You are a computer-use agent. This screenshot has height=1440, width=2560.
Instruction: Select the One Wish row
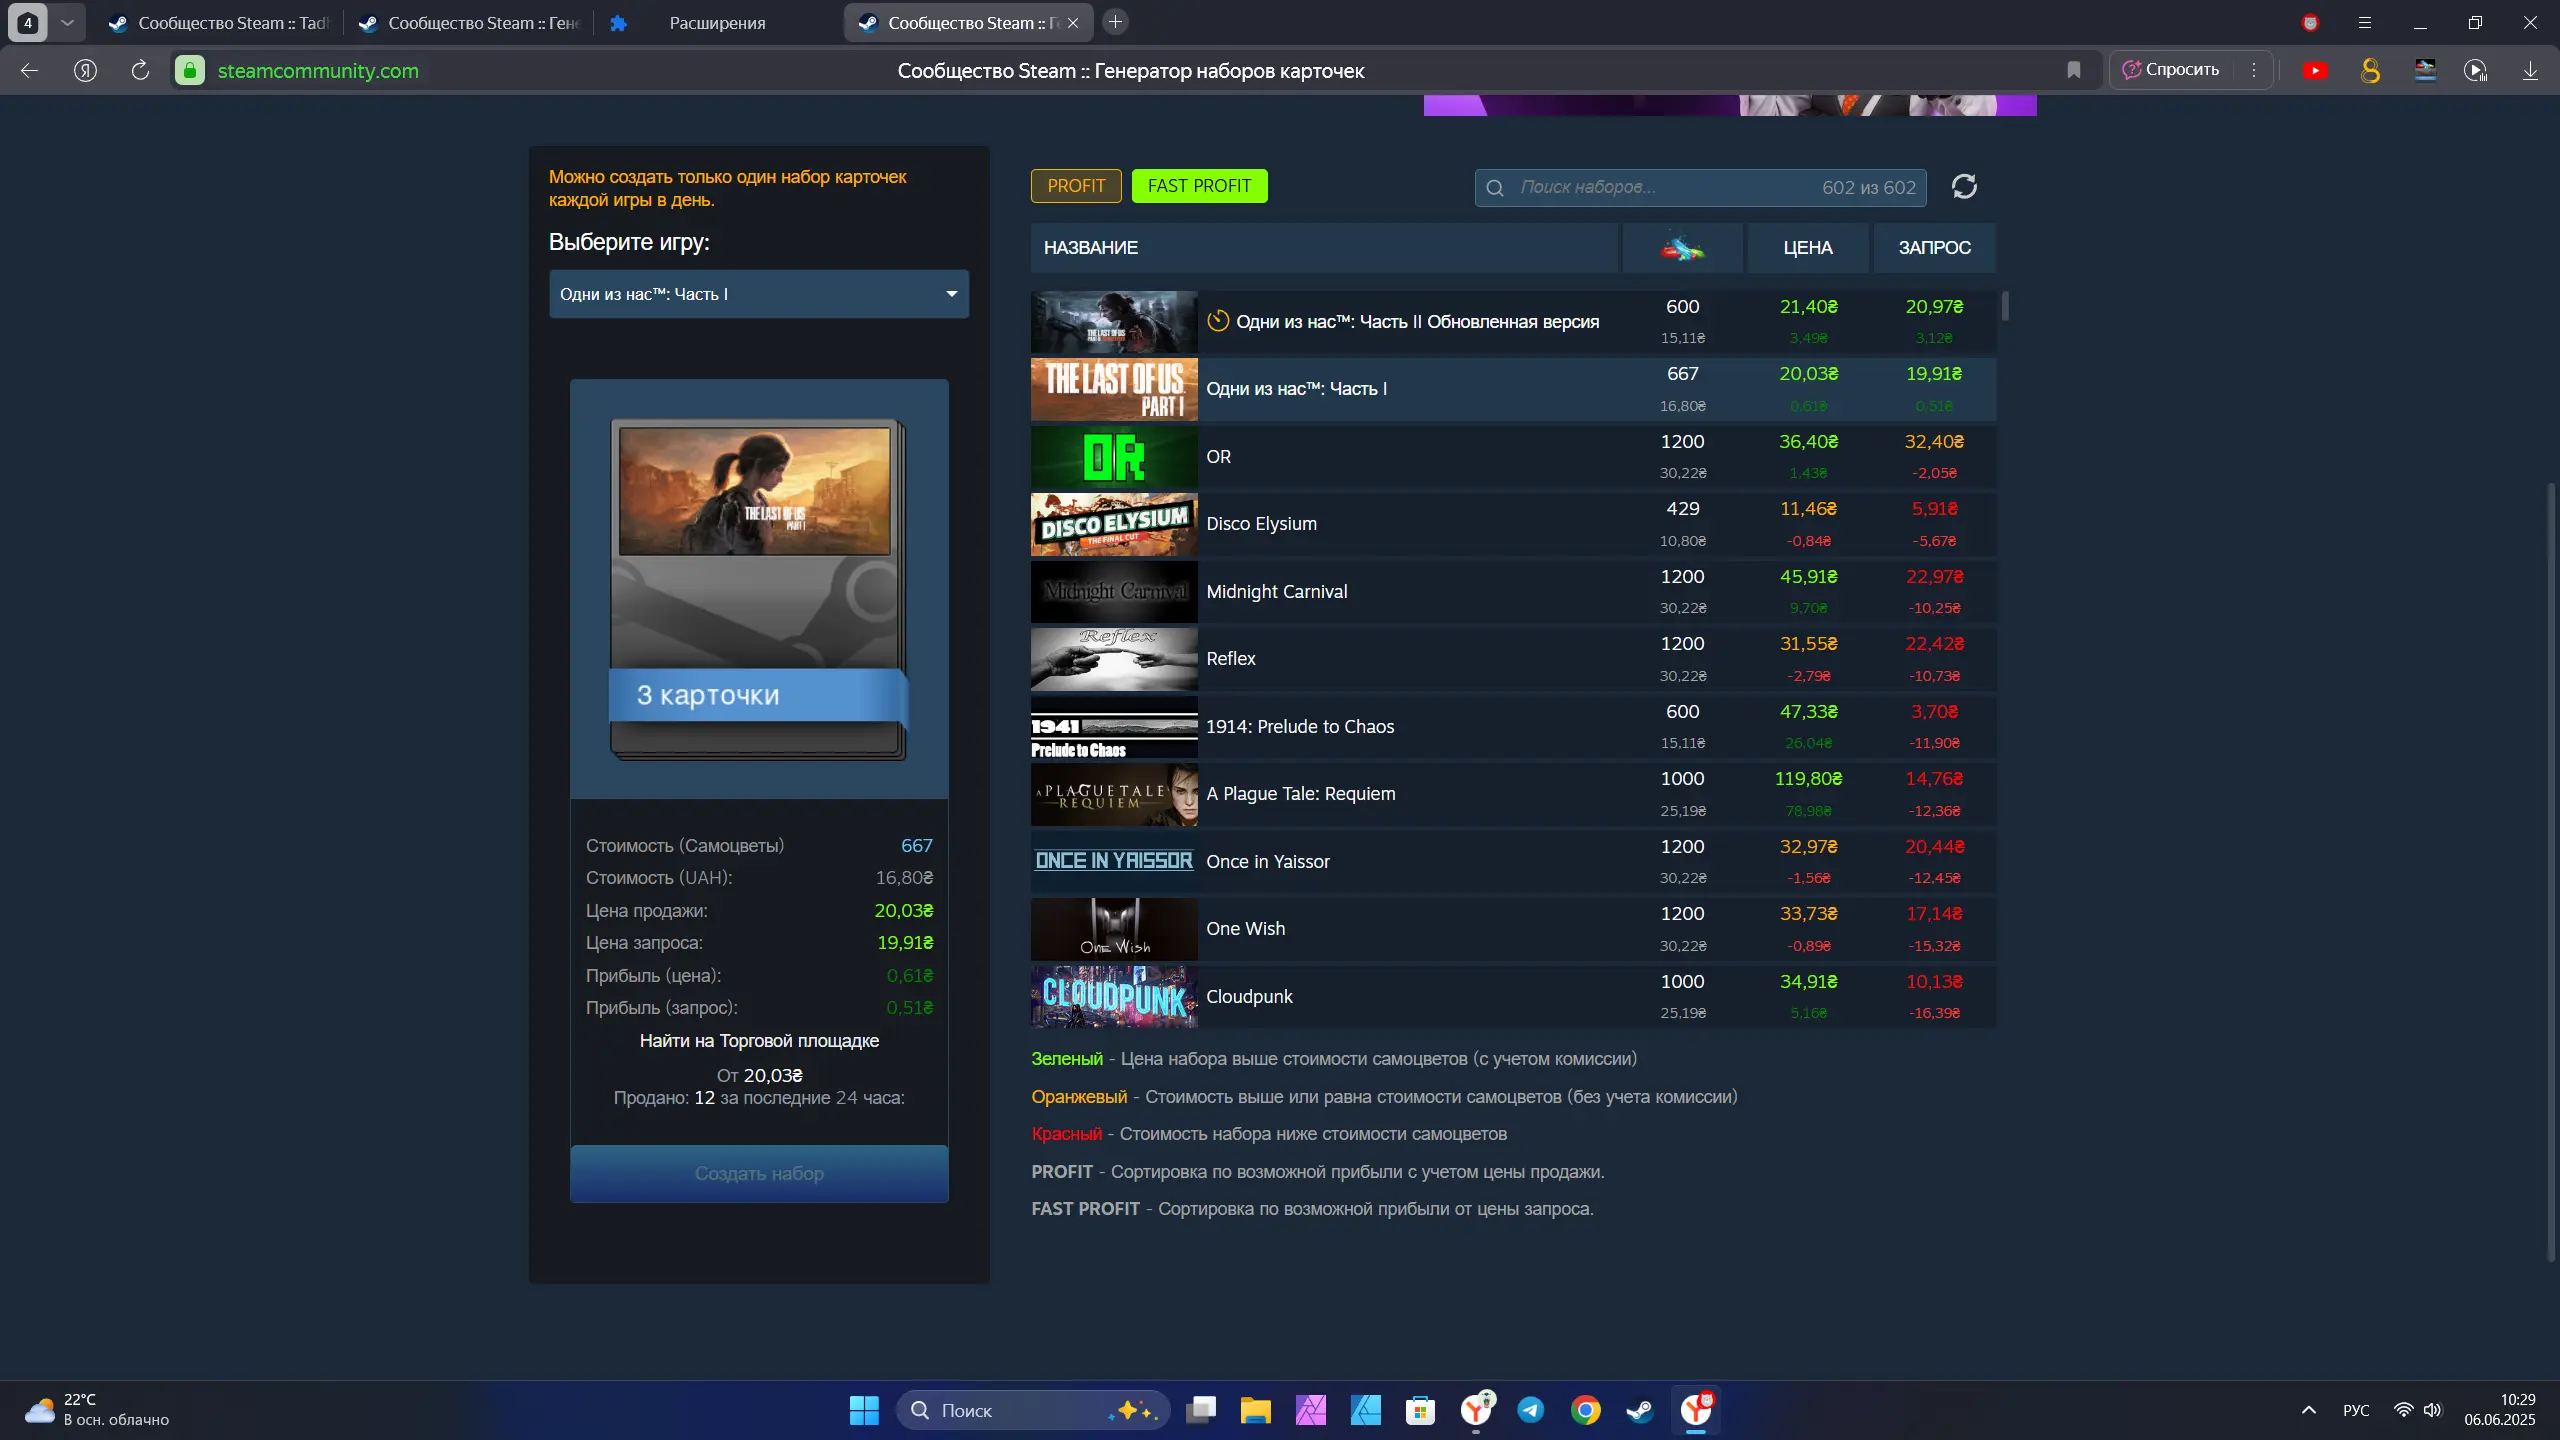(1513, 929)
